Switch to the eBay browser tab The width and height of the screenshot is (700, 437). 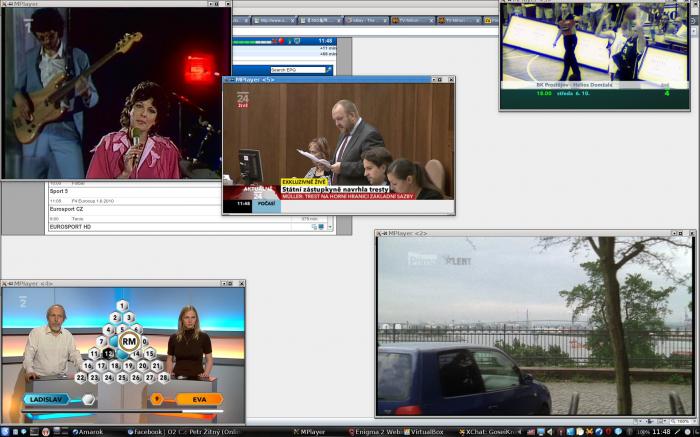coord(366,20)
